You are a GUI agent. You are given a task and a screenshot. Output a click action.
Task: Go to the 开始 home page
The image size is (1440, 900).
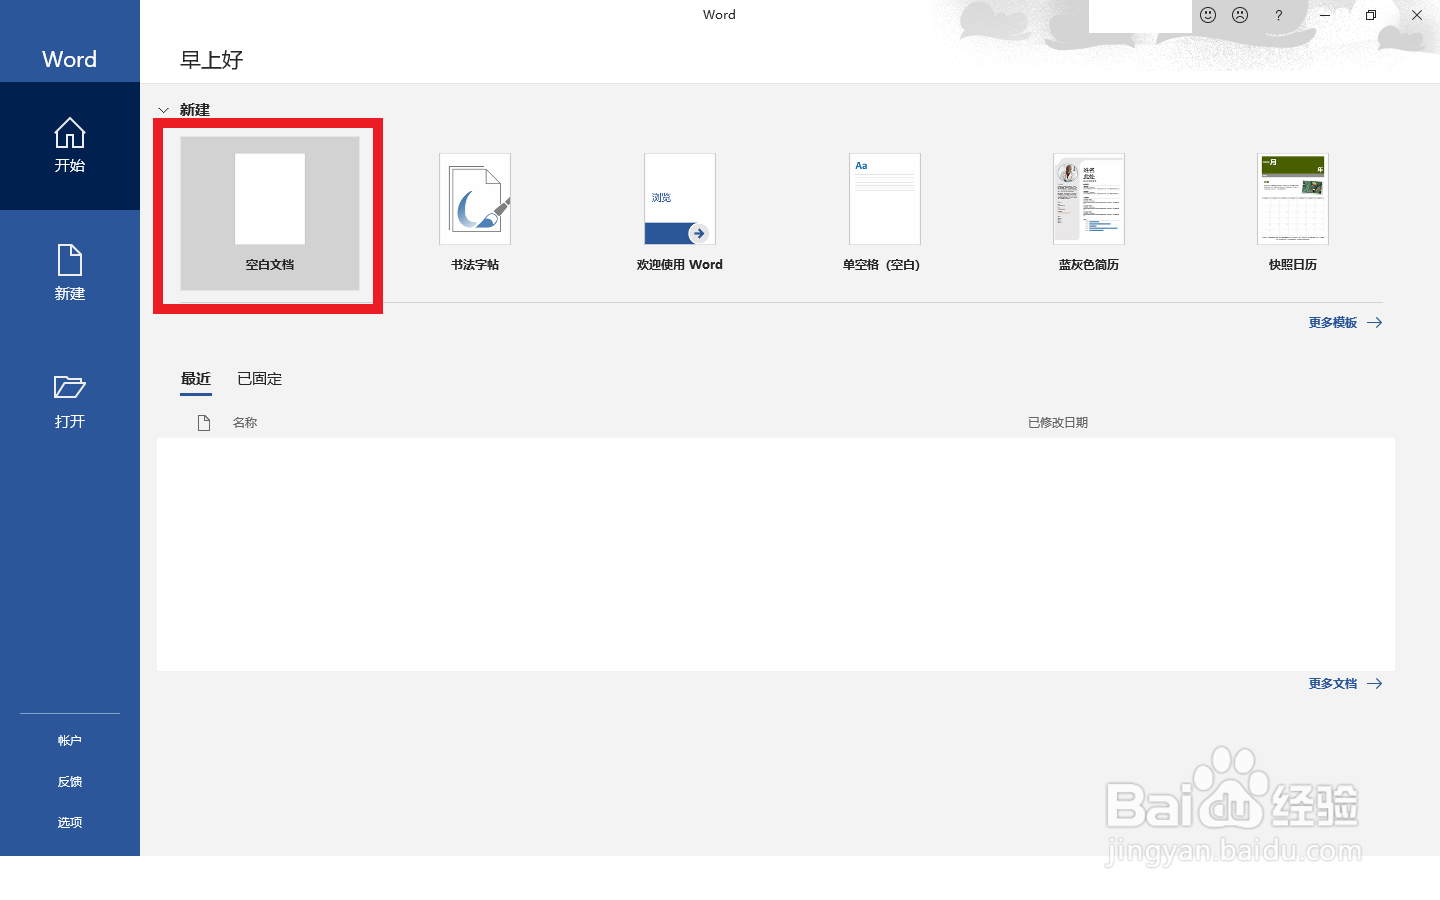tap(70, 146)
